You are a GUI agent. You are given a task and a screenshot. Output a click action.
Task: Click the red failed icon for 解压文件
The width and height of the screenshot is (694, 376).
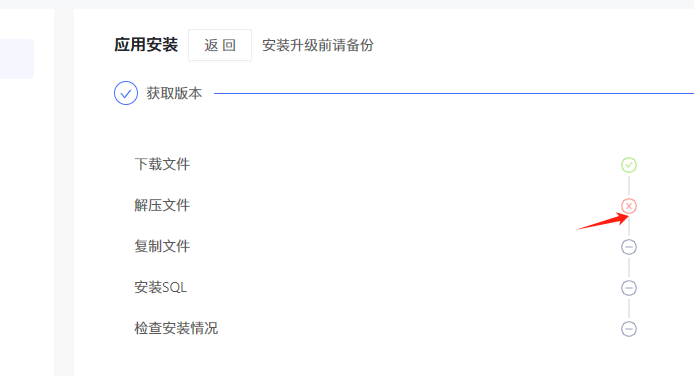[x=628, y=206]
